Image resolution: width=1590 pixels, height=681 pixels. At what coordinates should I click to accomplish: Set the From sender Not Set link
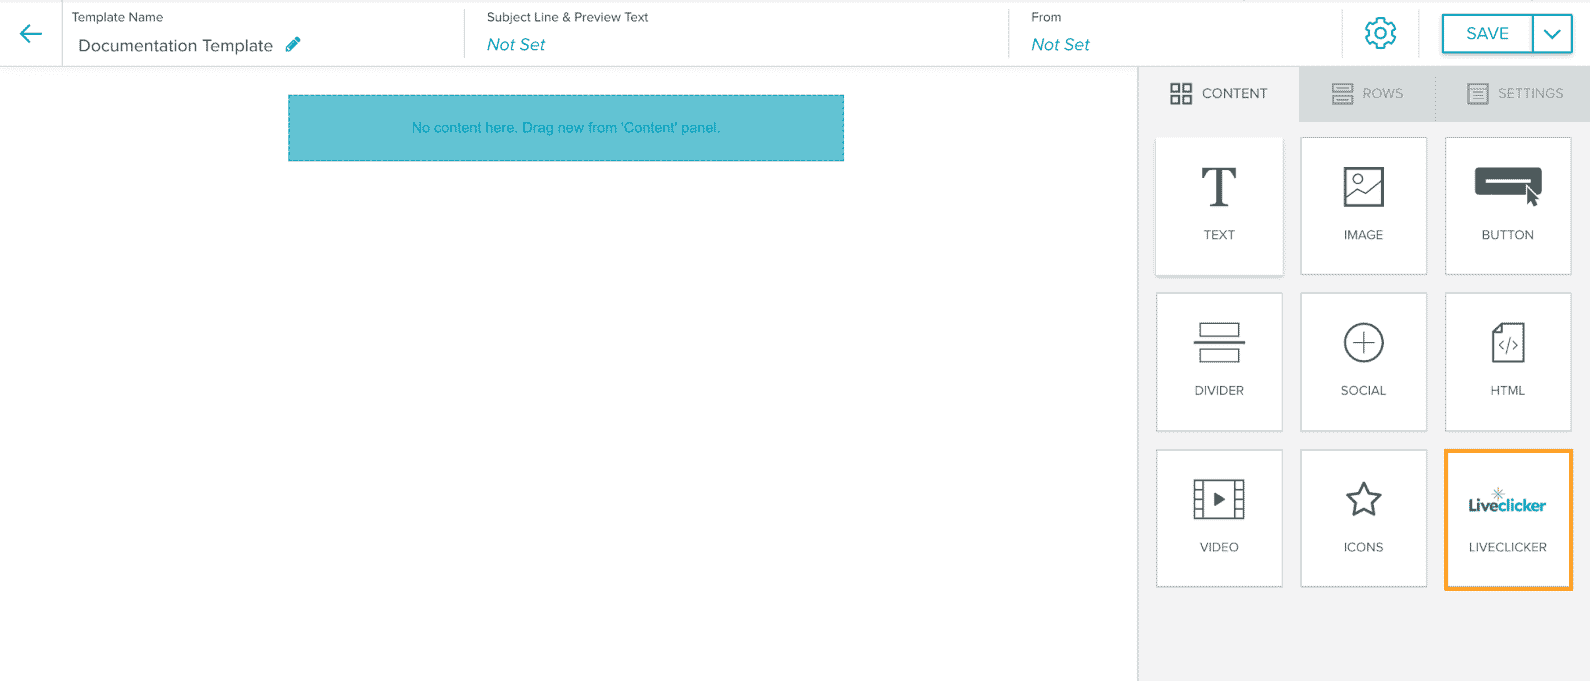1060,45
